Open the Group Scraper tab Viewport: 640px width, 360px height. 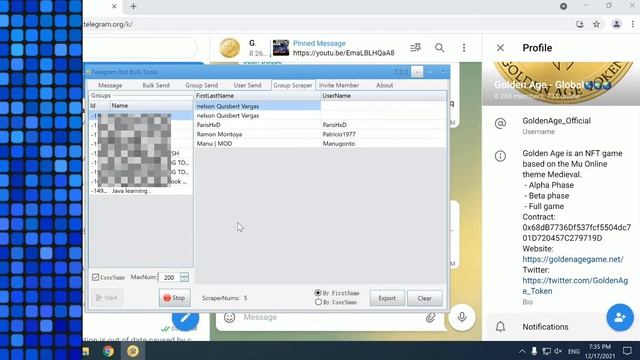(x=293, y=85)
